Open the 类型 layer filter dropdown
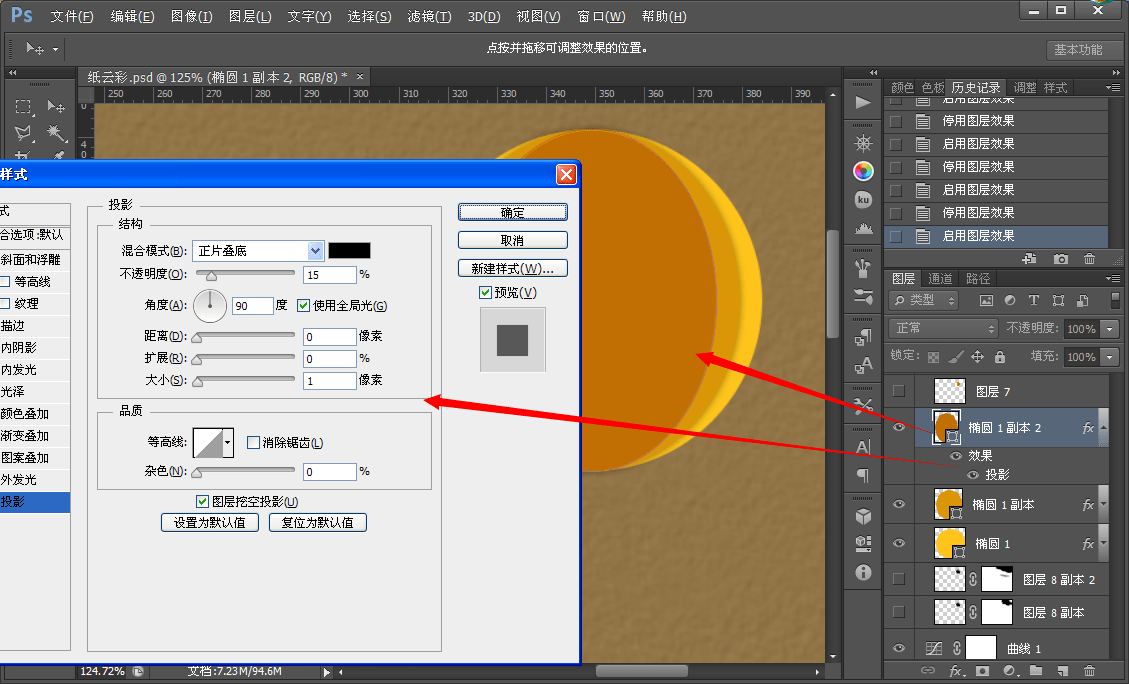 [x=925, y=300]
